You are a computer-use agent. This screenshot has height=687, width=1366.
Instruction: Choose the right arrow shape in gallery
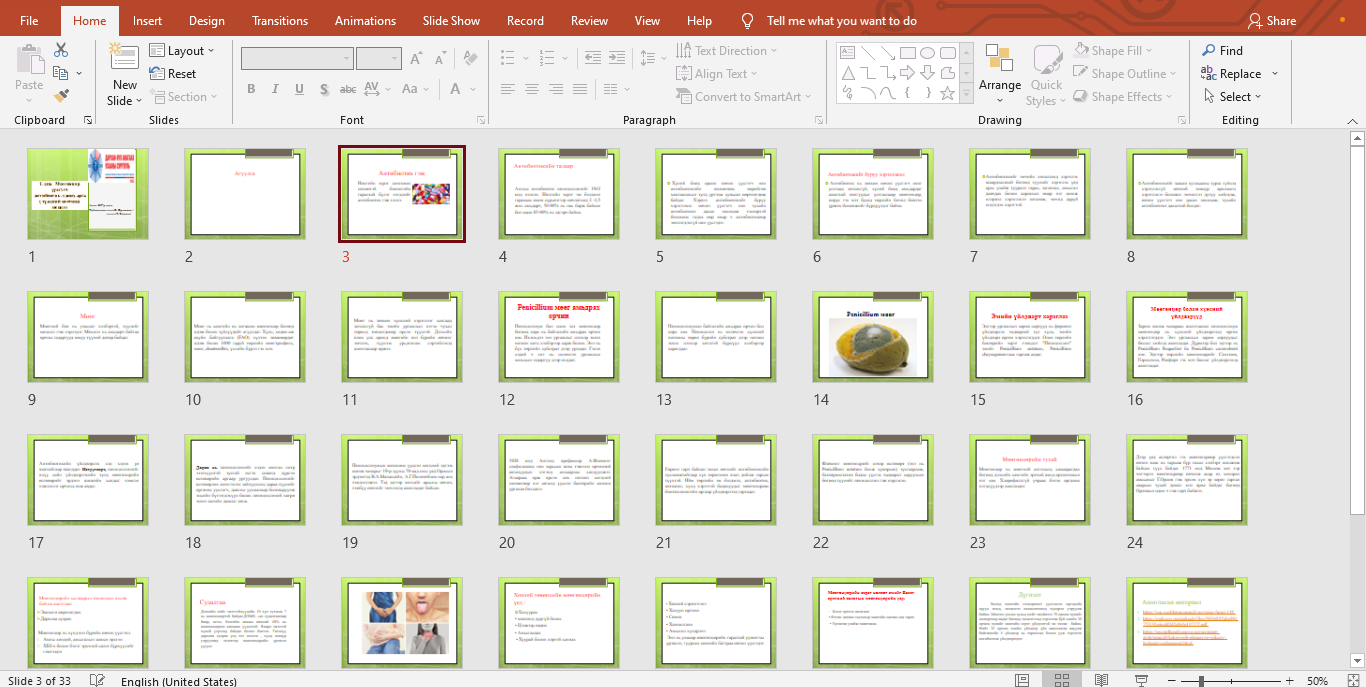click(906, 73)
